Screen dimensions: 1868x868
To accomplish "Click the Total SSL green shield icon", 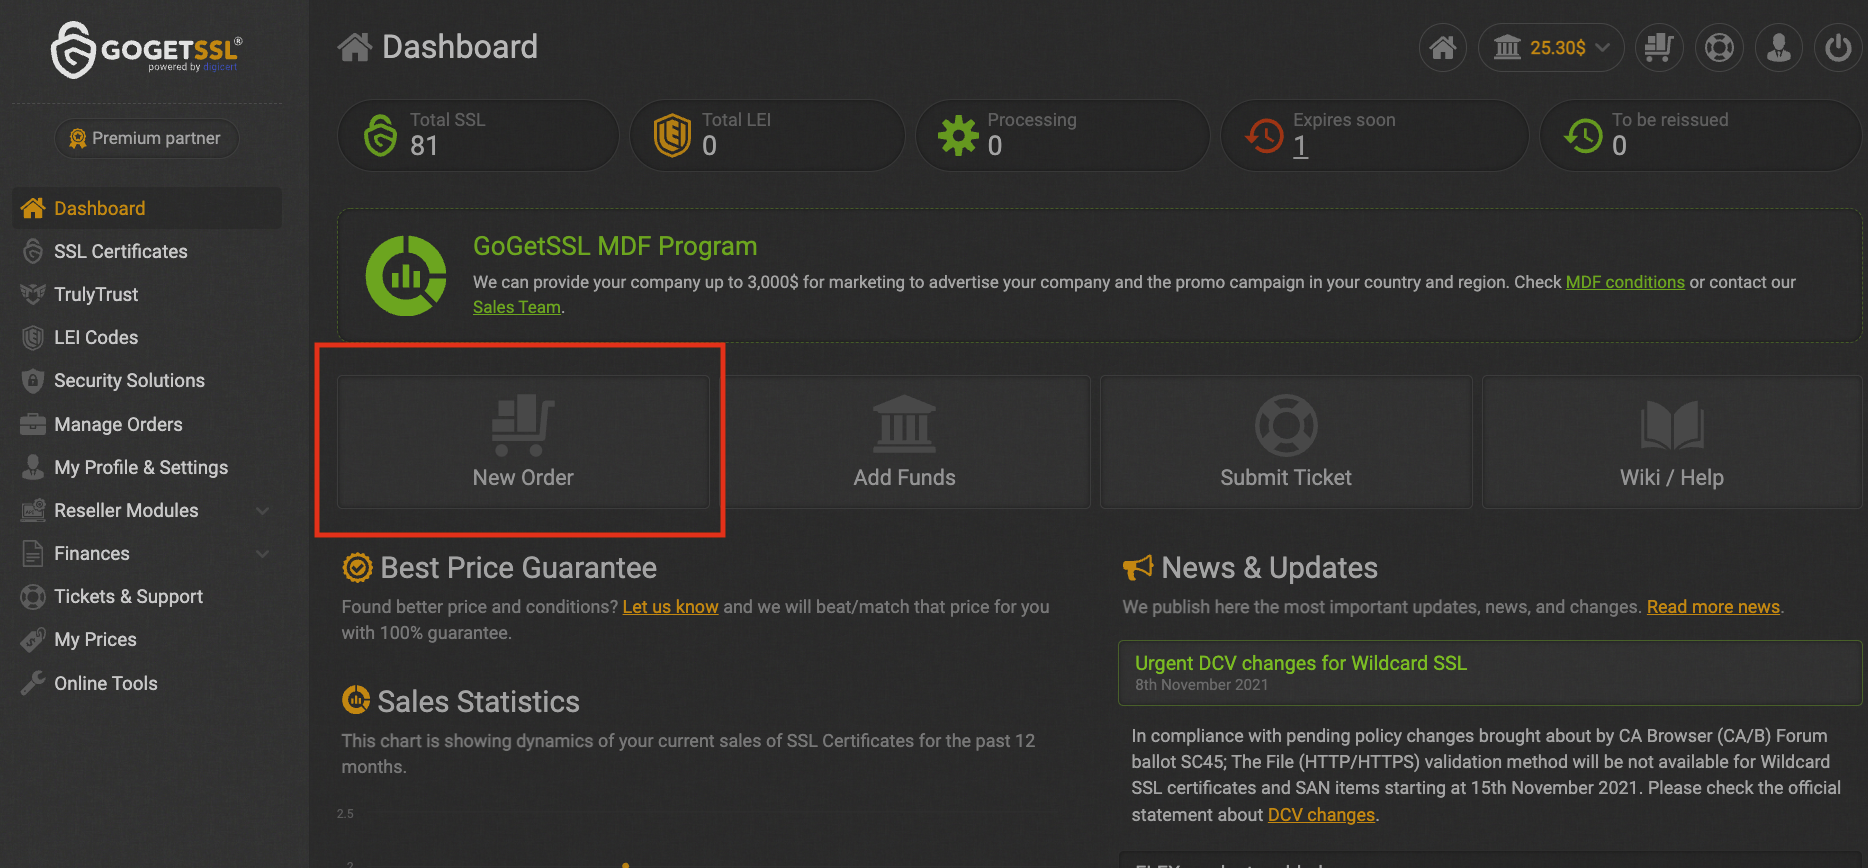I will click(x=380, y=135).
